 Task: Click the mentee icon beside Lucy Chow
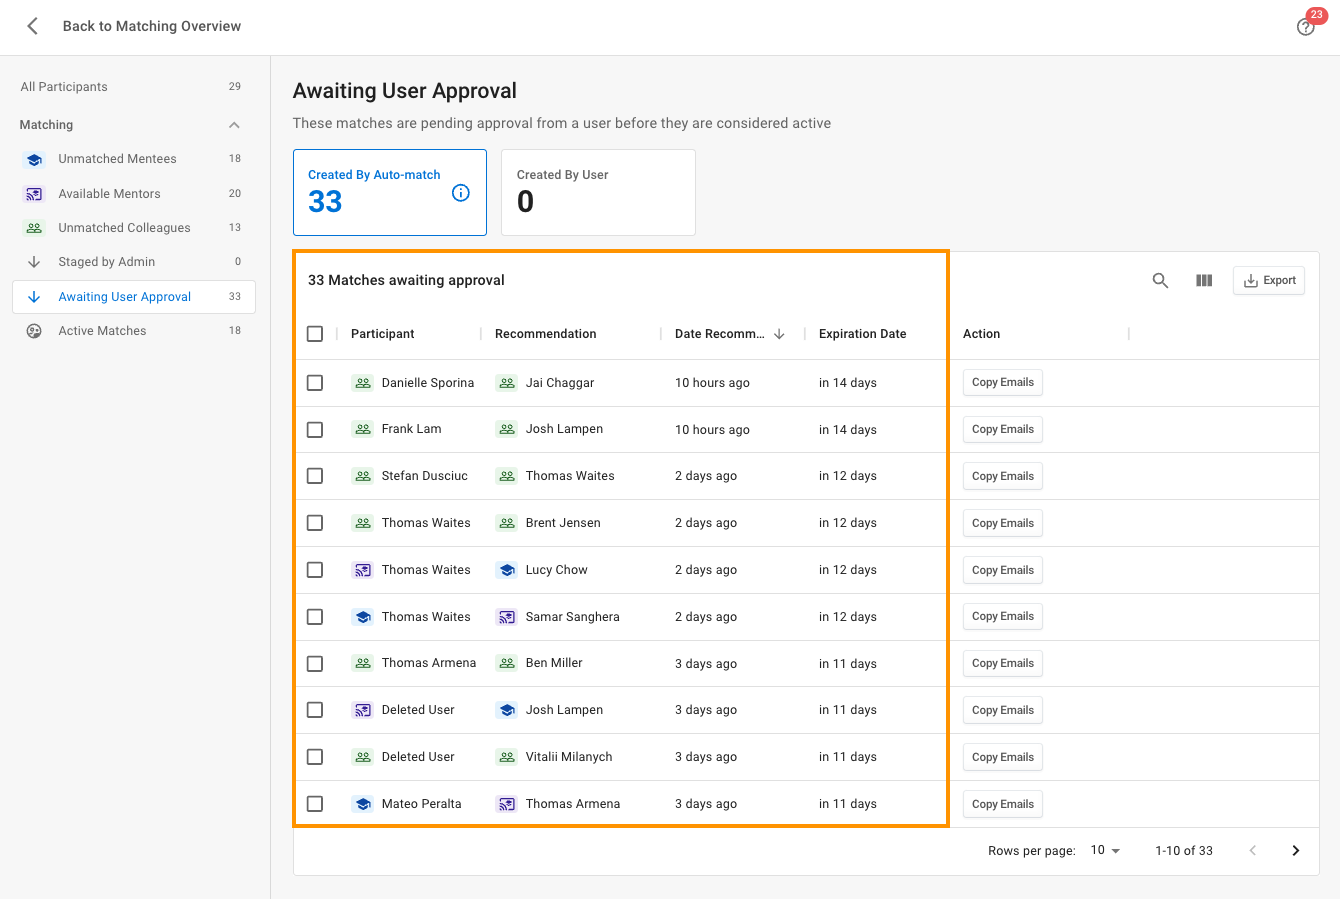[x=507, y=570]
